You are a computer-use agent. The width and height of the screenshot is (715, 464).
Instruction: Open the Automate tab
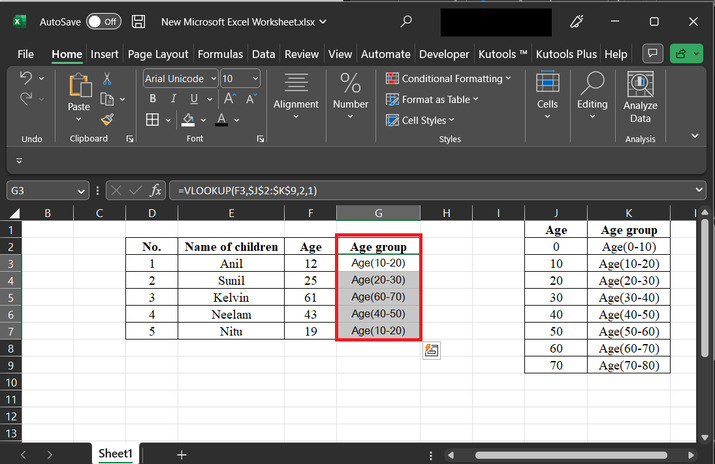point(386,54)
